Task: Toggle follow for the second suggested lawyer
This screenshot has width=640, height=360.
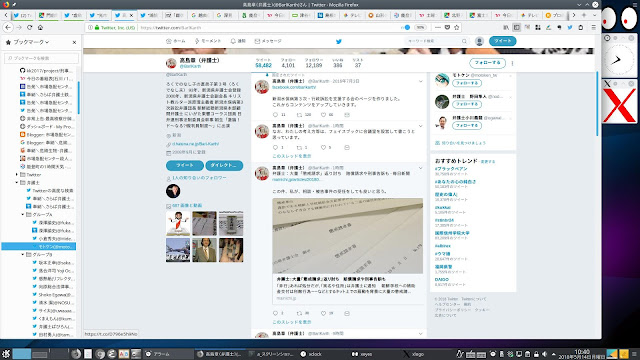Action: coord(467,104)
